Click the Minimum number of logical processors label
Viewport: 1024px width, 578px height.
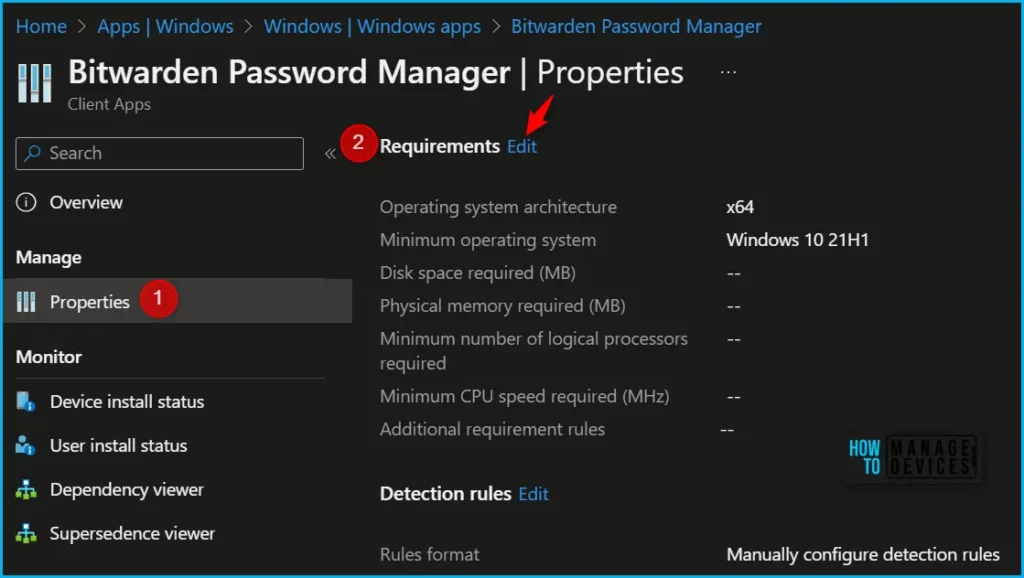pos(534,351)
